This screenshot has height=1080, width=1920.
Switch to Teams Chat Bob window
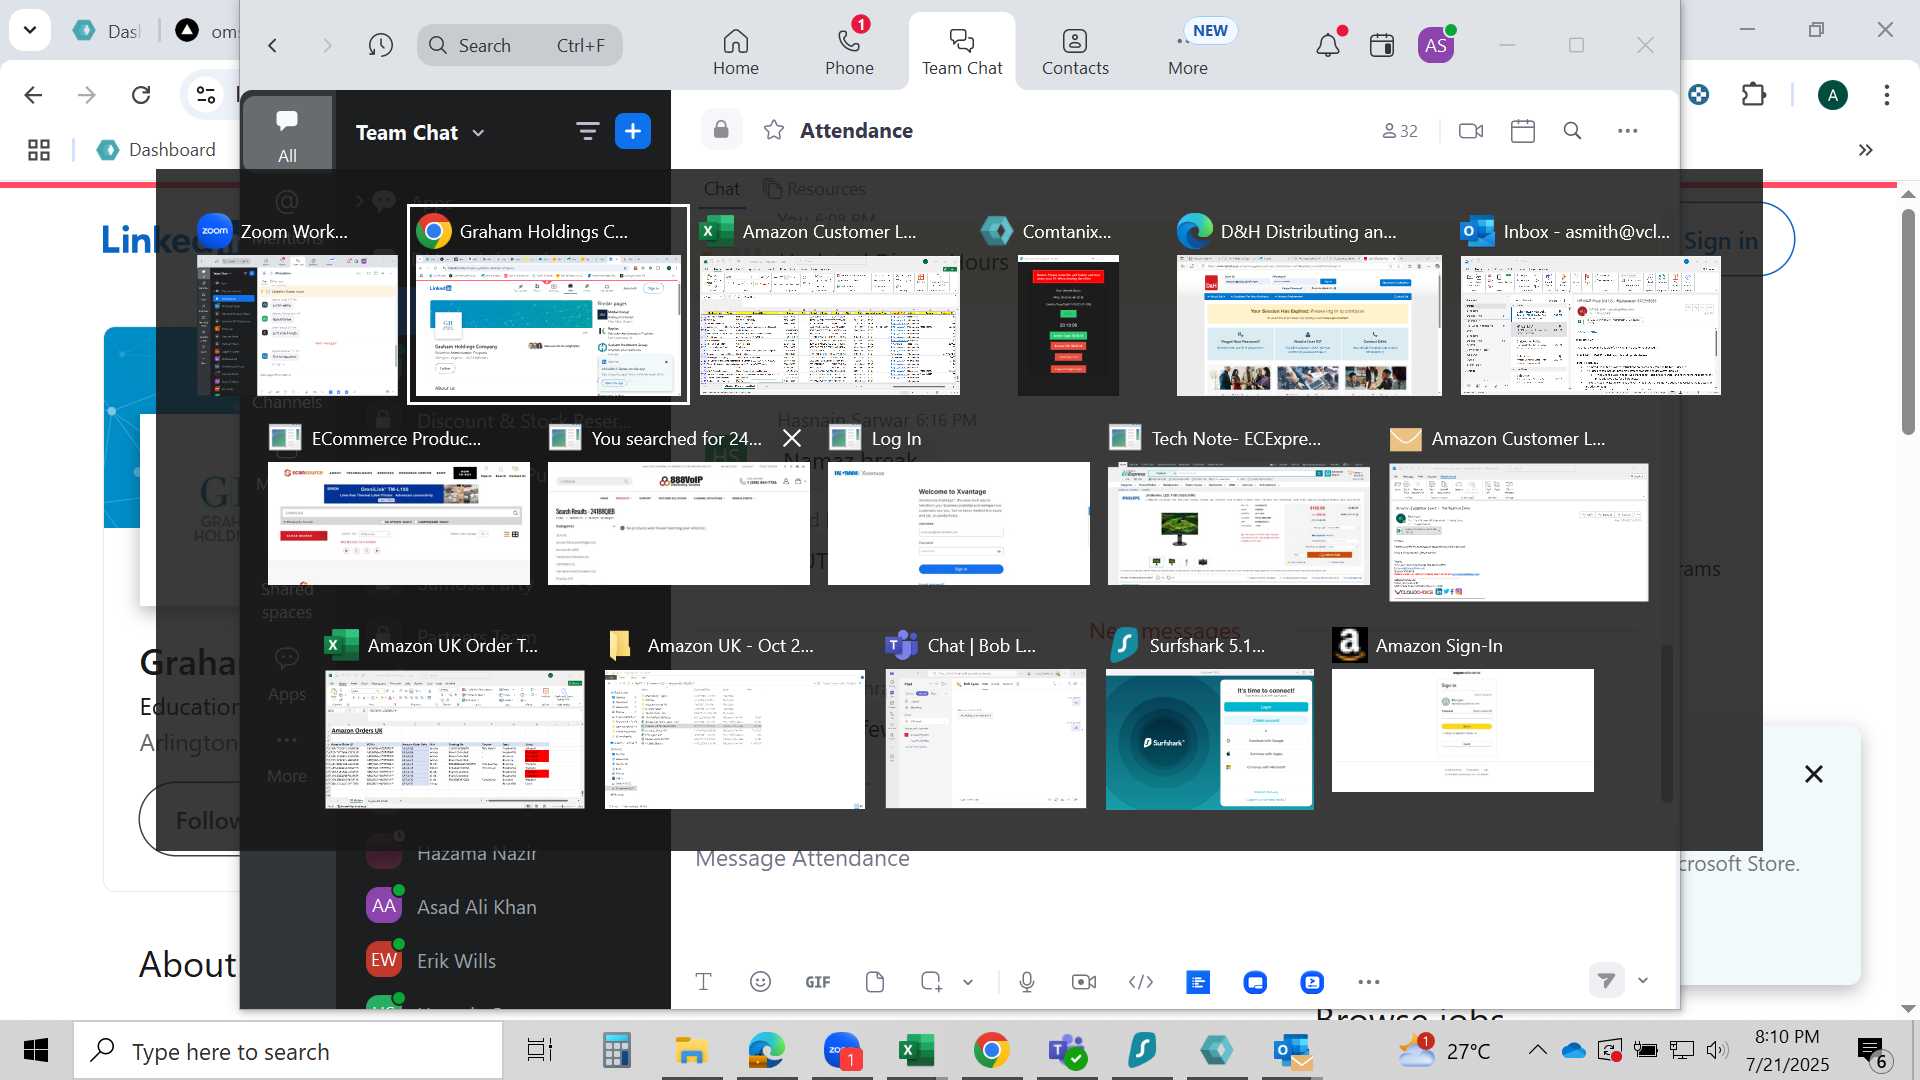point(986,739)
